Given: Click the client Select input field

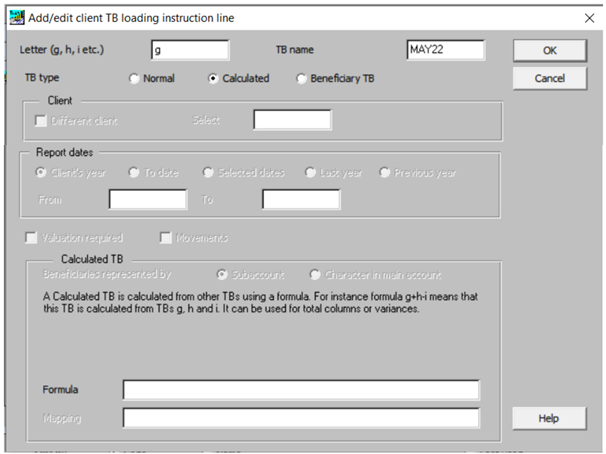Looking at the screenshot, I should [x=293, y=120].
